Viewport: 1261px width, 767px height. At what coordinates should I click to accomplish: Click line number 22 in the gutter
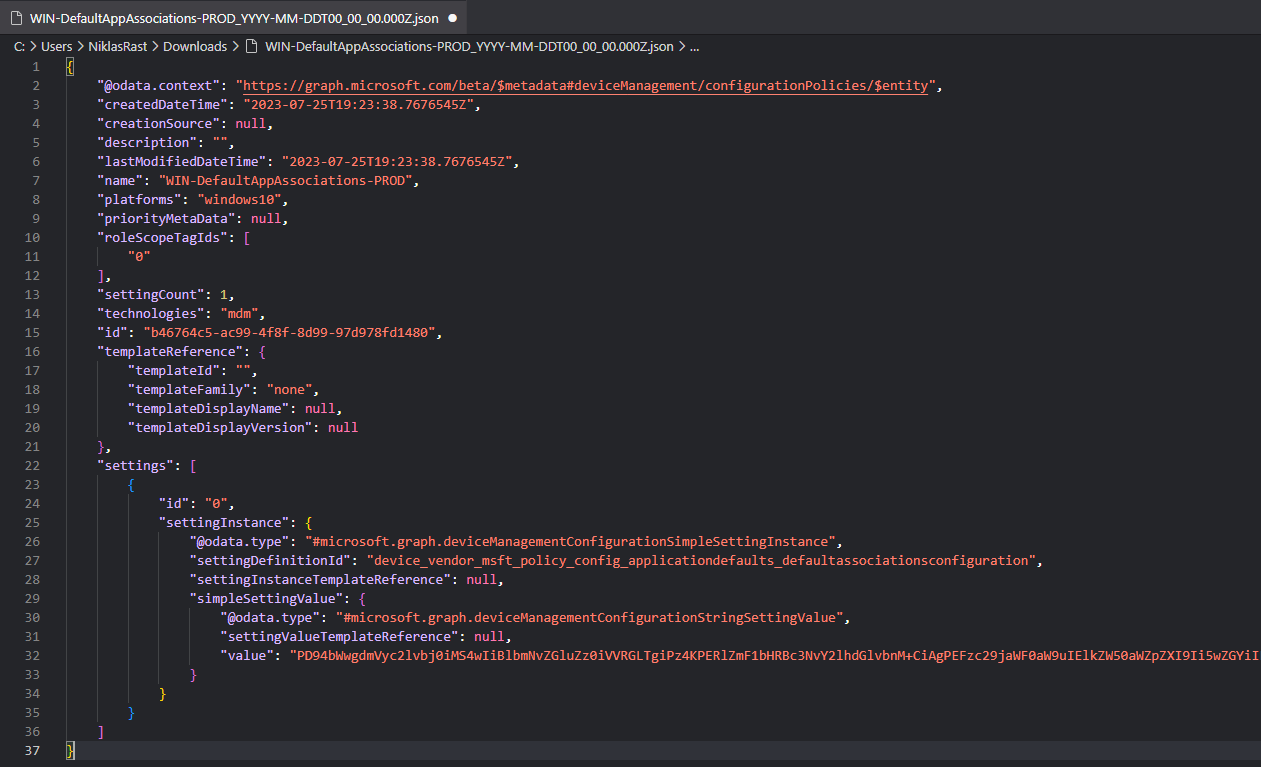(33, 465)
